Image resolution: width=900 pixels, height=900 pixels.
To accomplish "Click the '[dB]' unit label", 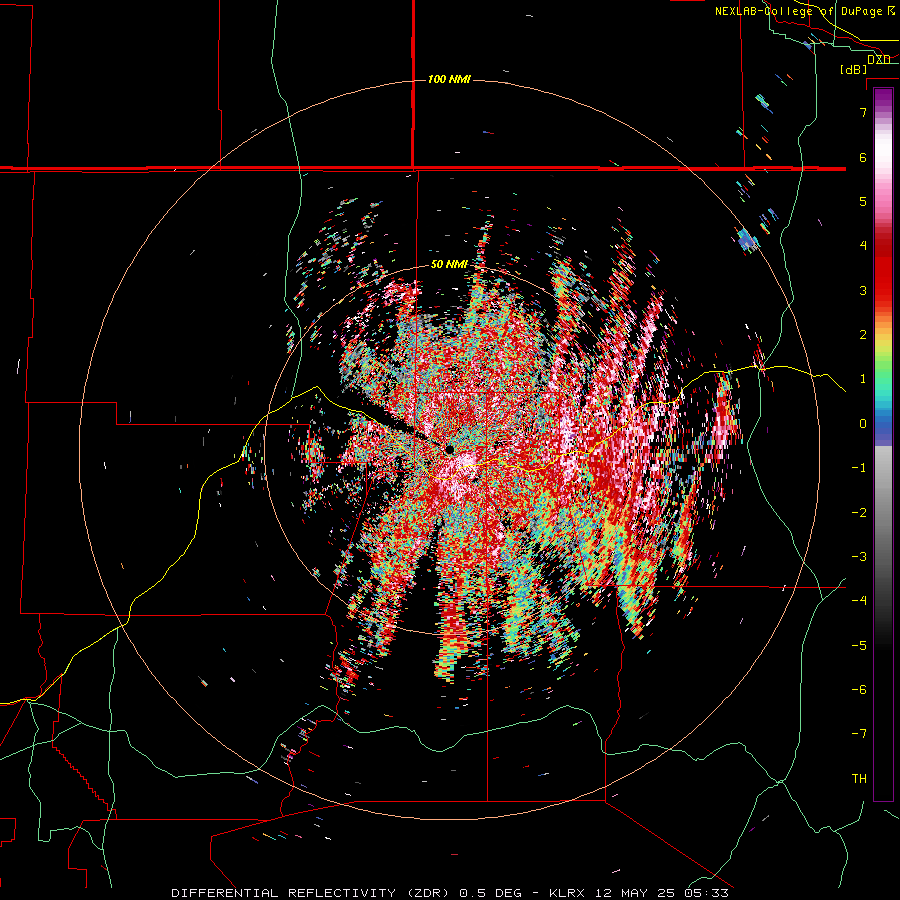I will tap(854, 69).
